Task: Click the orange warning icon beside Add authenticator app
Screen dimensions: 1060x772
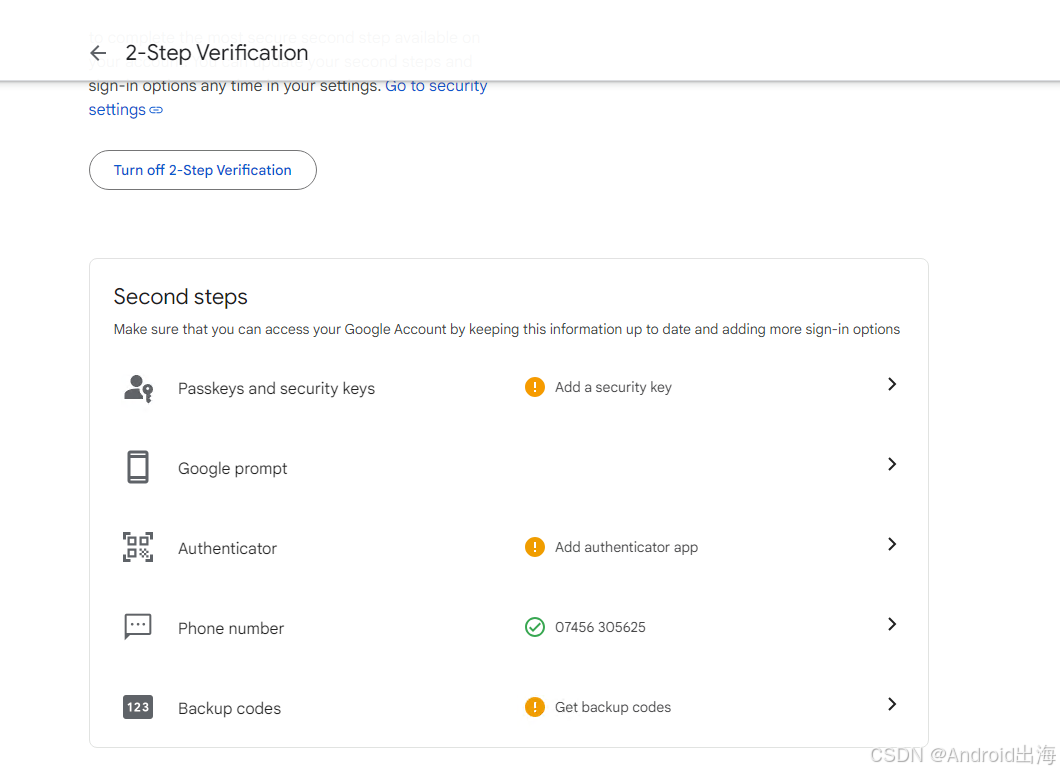Action: pyautogui.click(x=535, y=547)
